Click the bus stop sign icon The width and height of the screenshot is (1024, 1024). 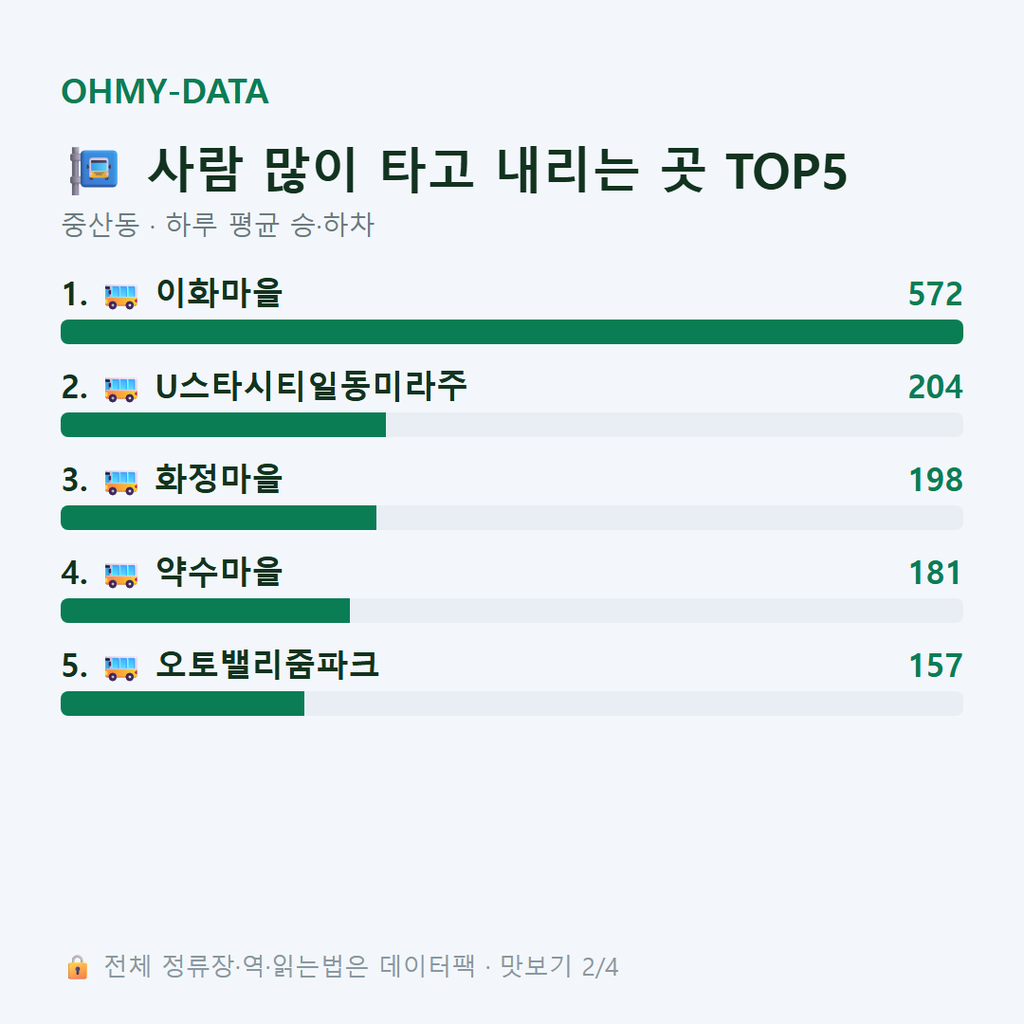[94, 170]
